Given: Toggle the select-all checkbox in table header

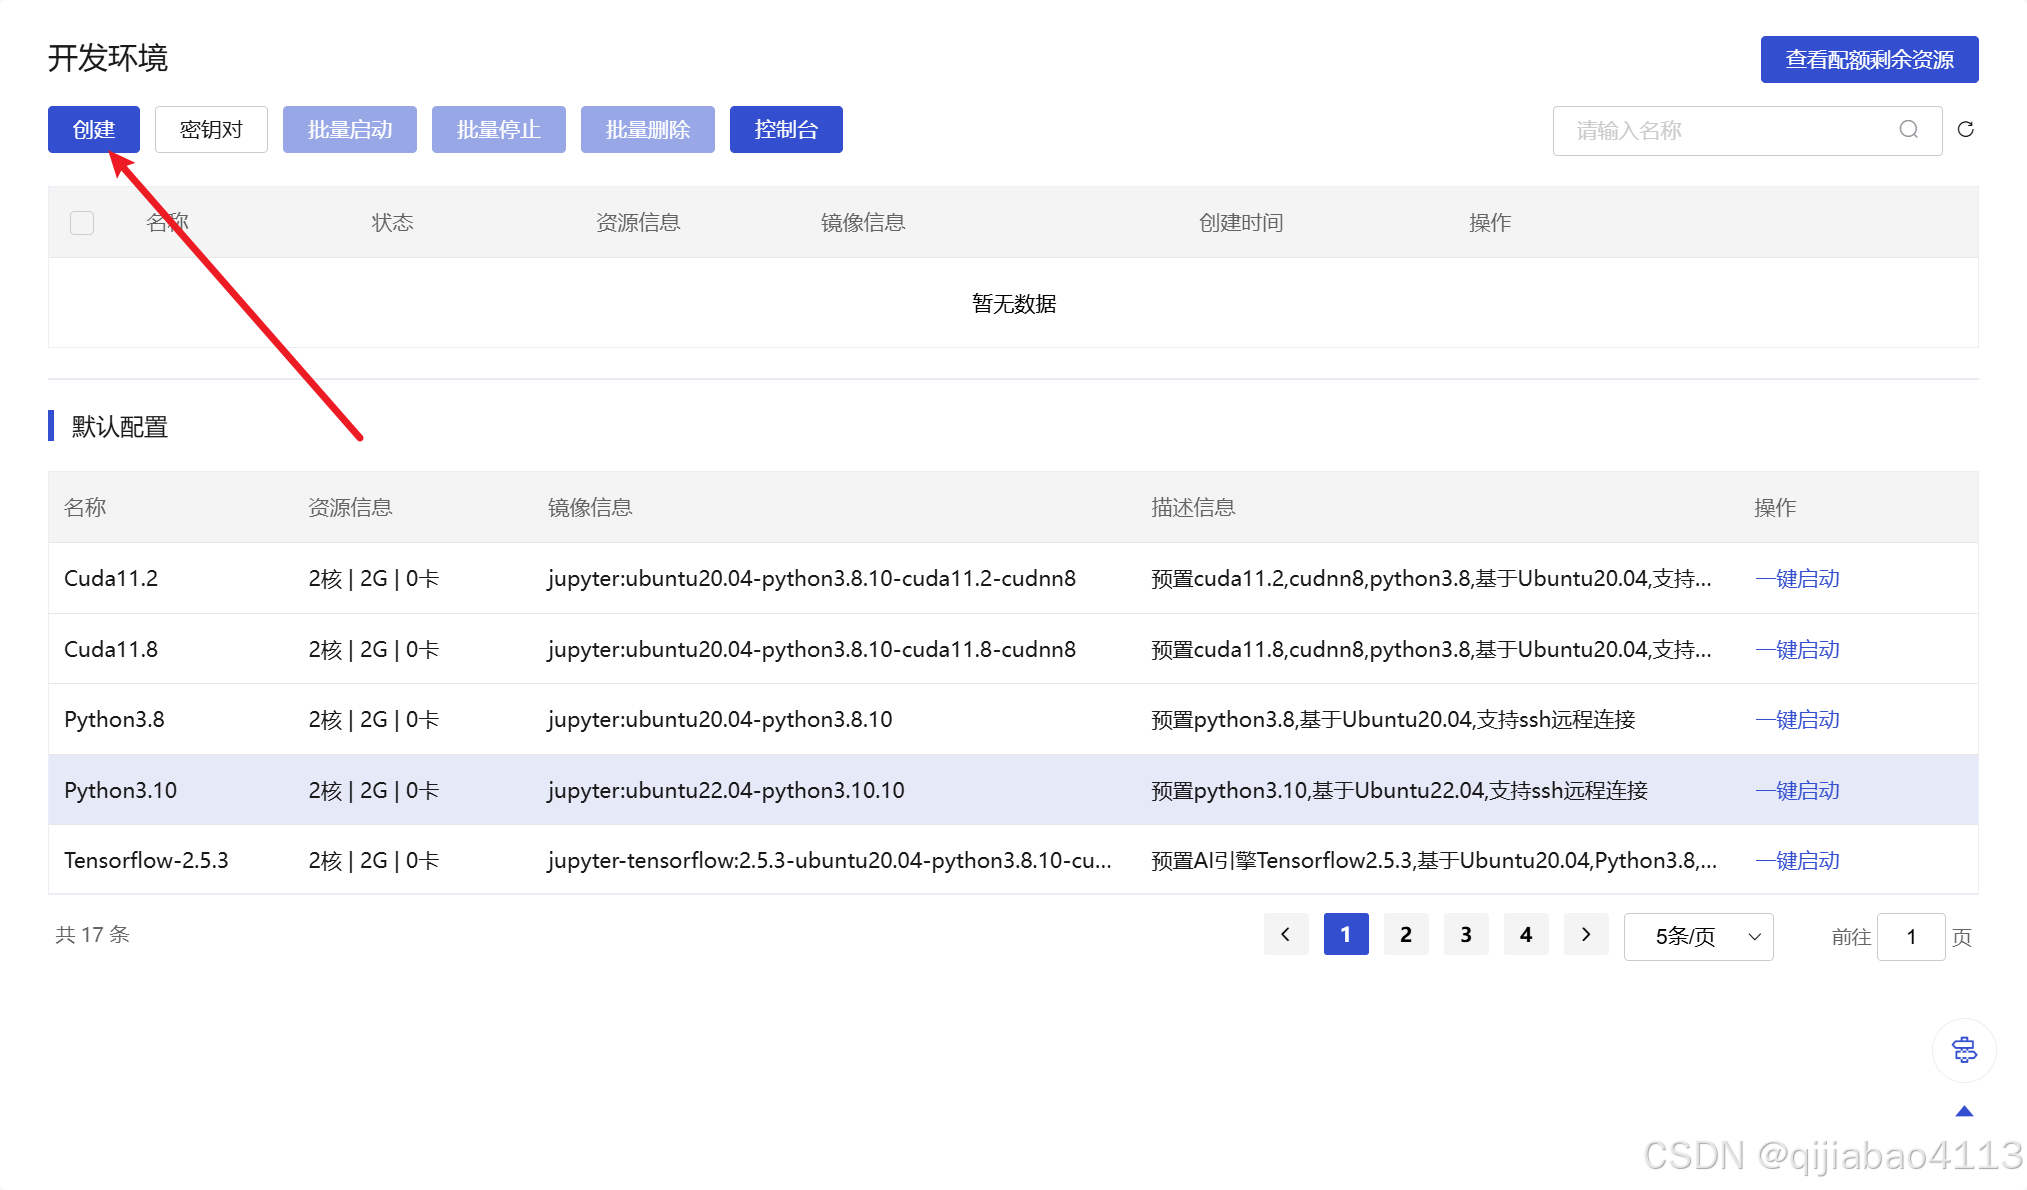Looking at the screenshot, I should coord(82,223).
